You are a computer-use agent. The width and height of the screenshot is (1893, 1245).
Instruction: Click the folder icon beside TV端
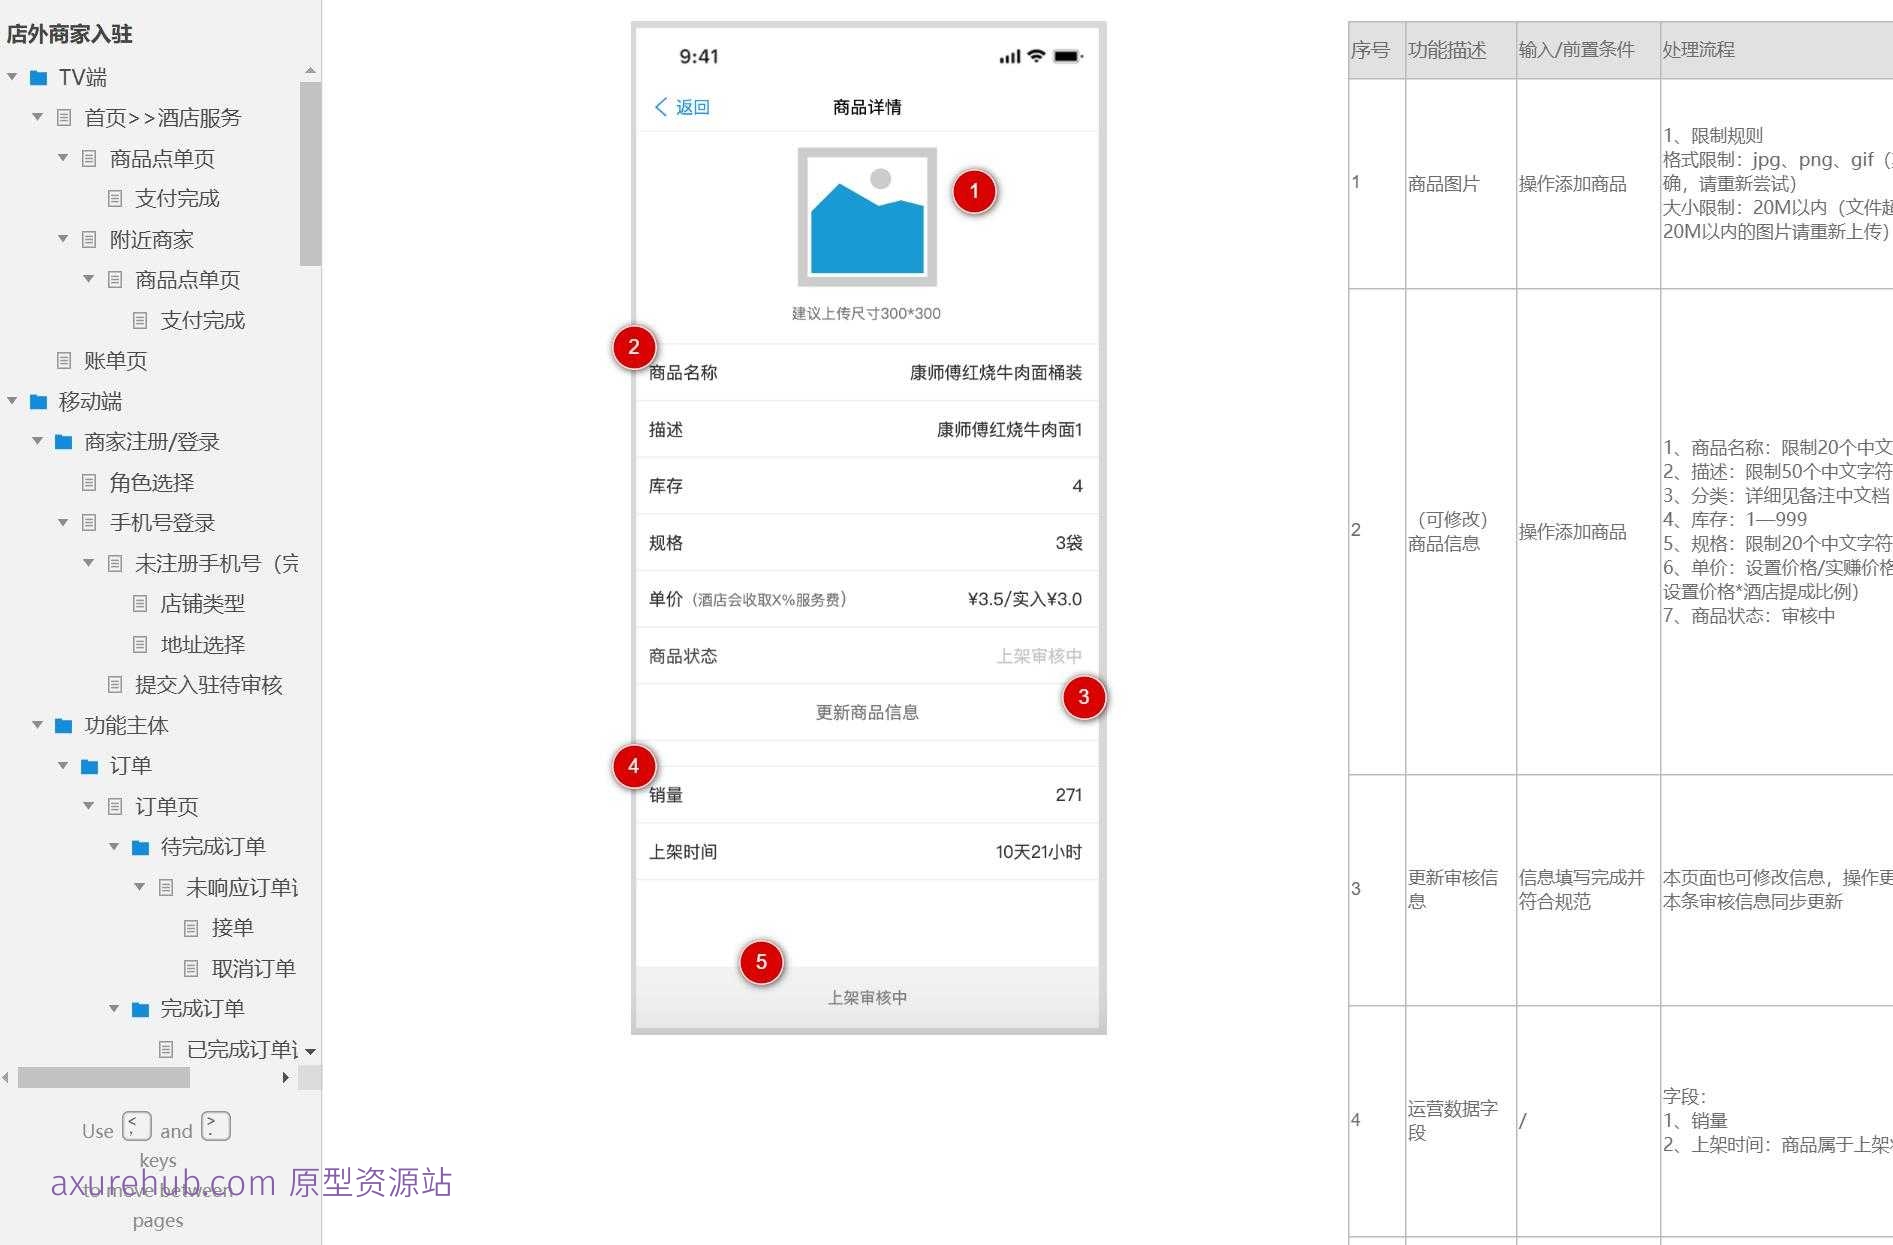tap(37, 77)
